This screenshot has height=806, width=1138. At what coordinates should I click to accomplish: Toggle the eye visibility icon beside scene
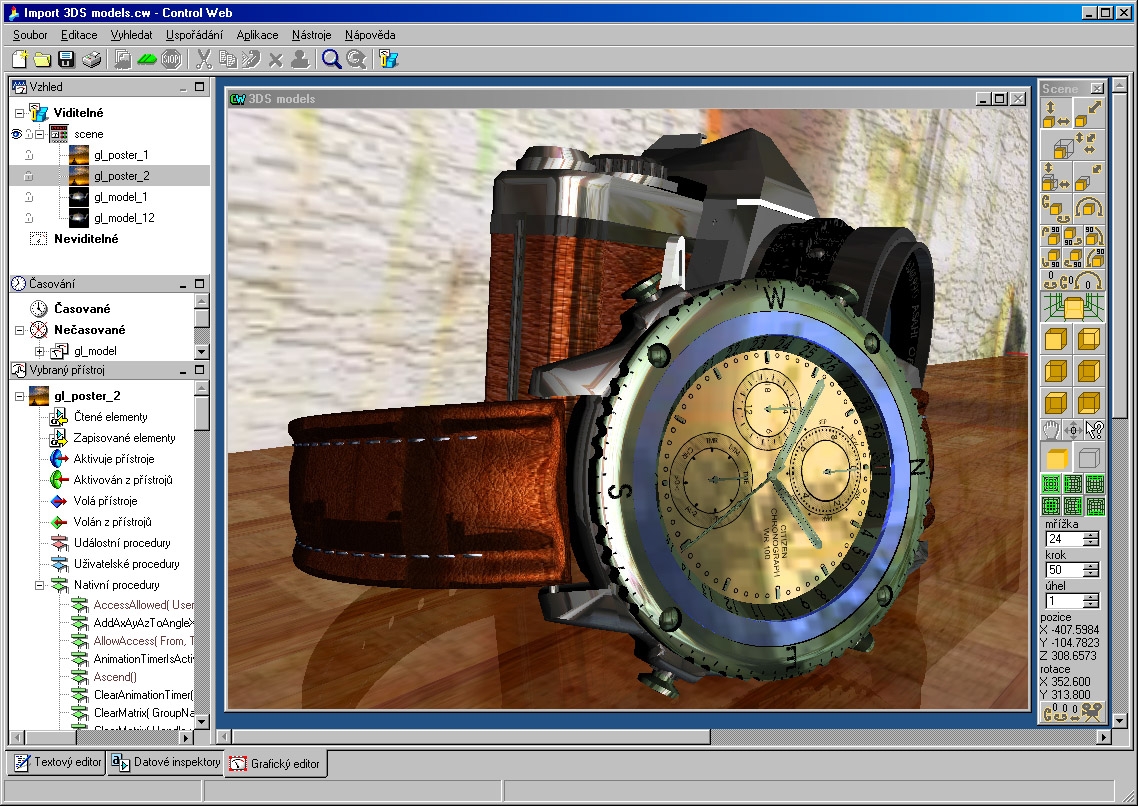pyautogui.click(x=16, y=134)
